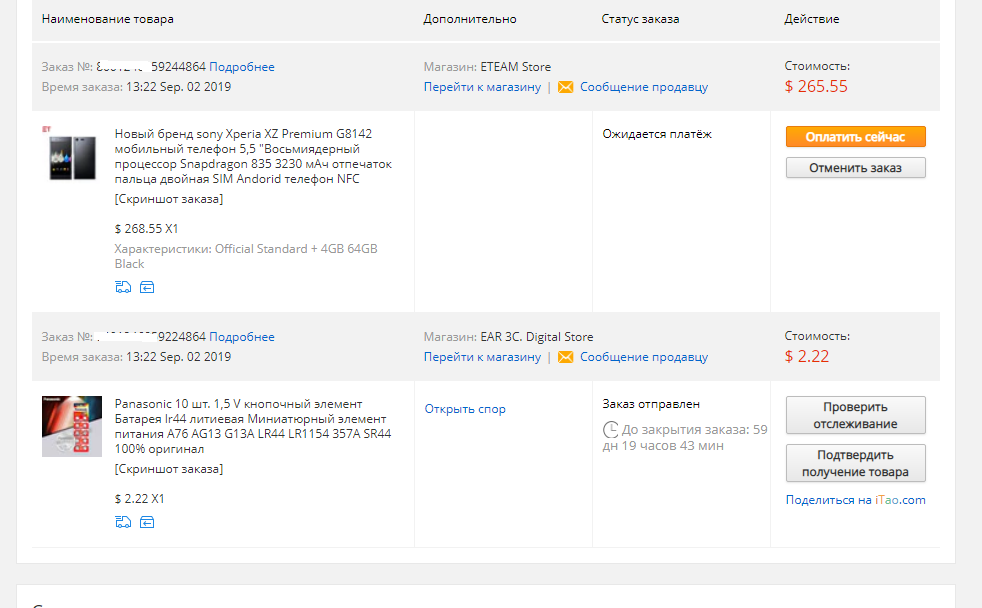Click order total '$ 2.22' in red
Screen dimensions: 982x608
tap(807, 356)
